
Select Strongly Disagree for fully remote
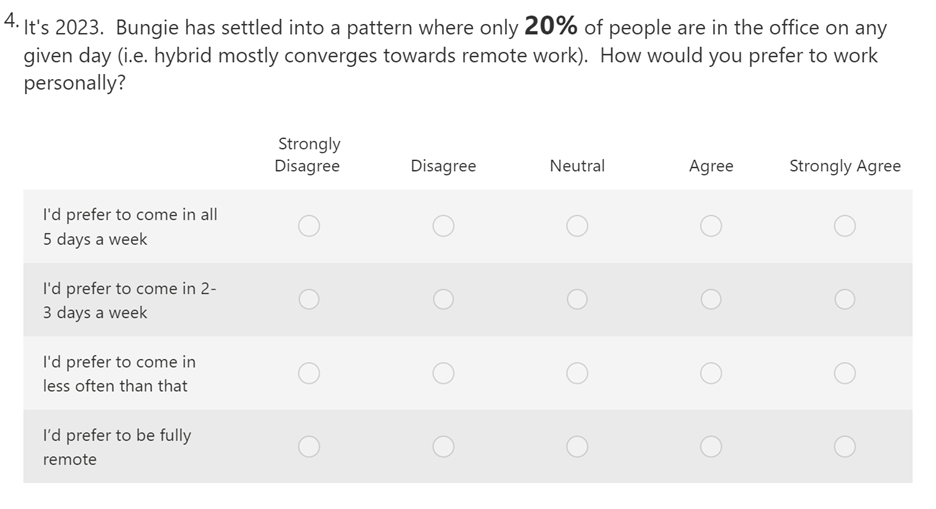point(309,446)
